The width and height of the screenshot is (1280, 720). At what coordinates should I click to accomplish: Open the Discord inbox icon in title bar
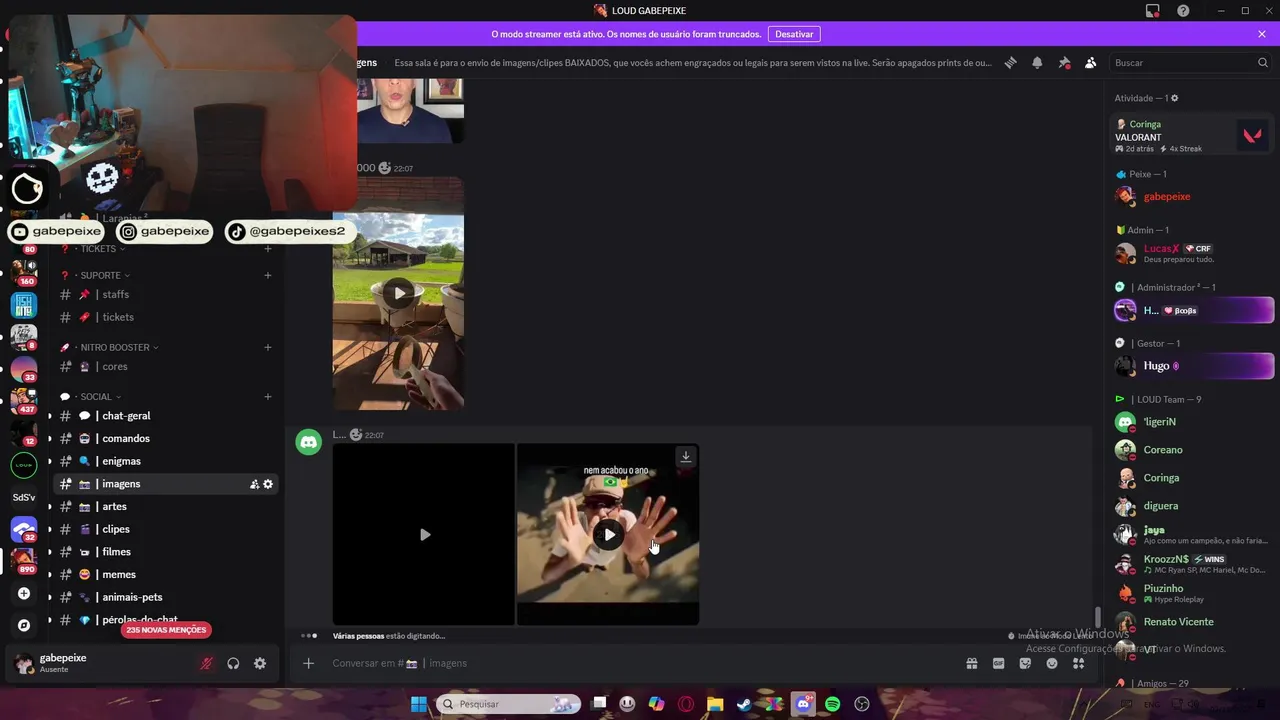tap(1153, 11)
